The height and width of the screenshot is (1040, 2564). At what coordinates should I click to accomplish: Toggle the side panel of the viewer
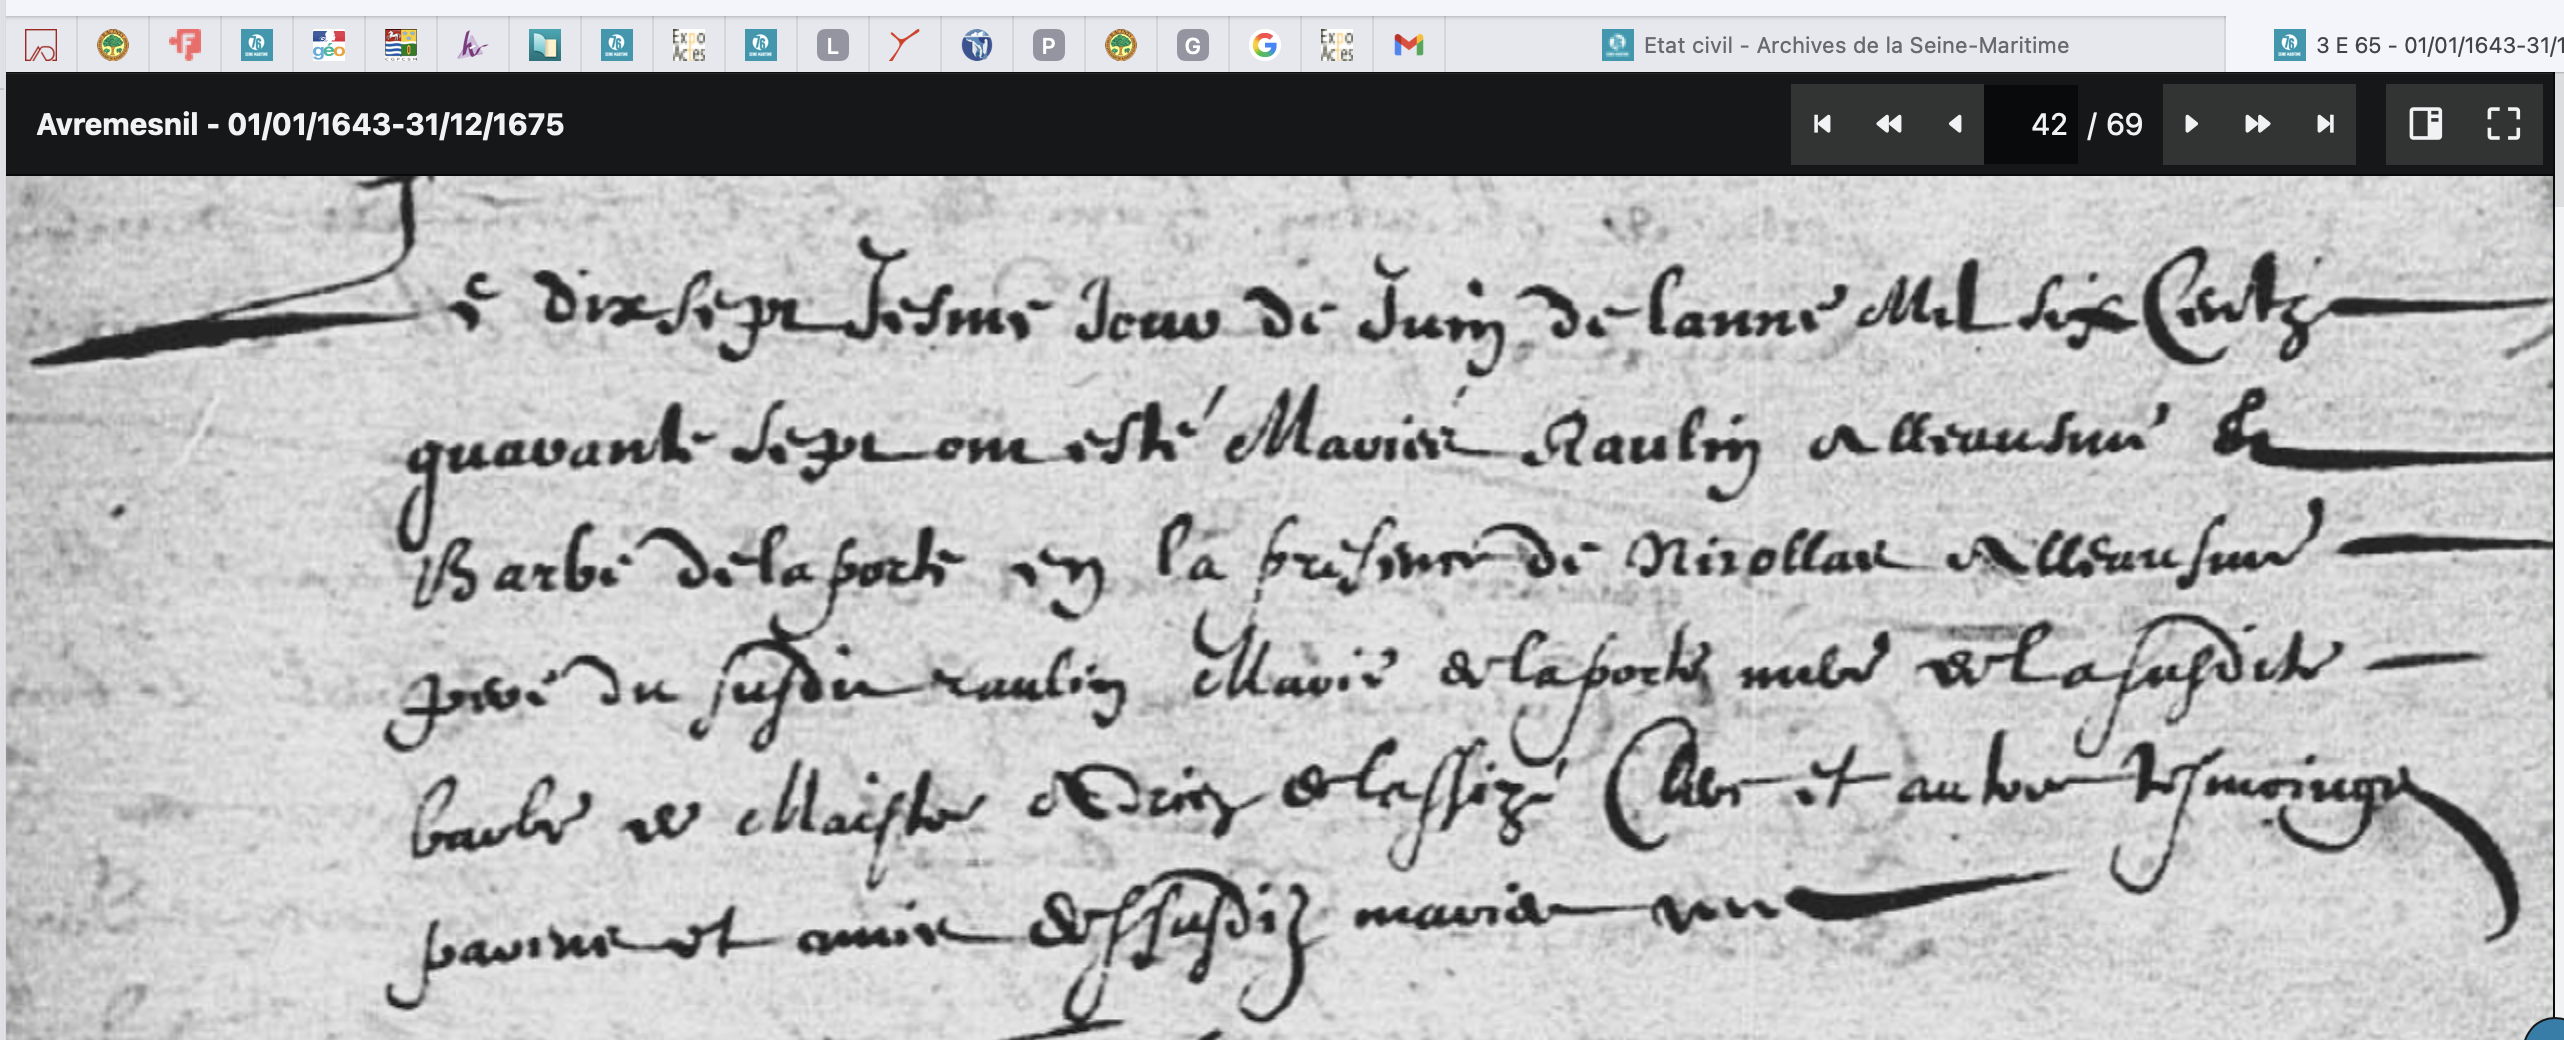[x=2426, y=124]
